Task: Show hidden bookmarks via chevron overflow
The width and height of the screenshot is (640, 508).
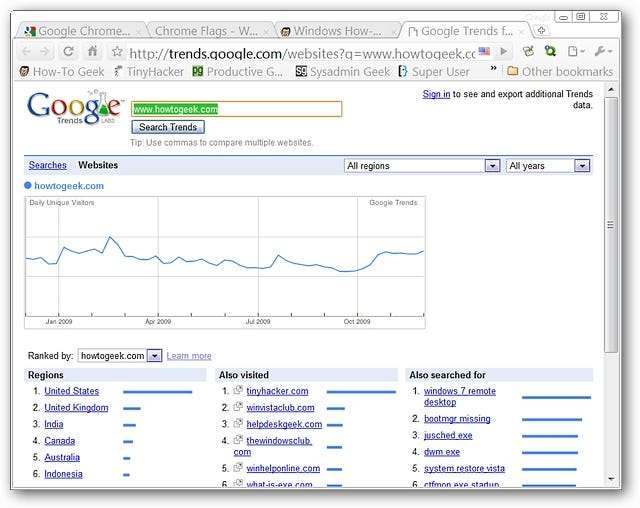Action: [493, 71]
